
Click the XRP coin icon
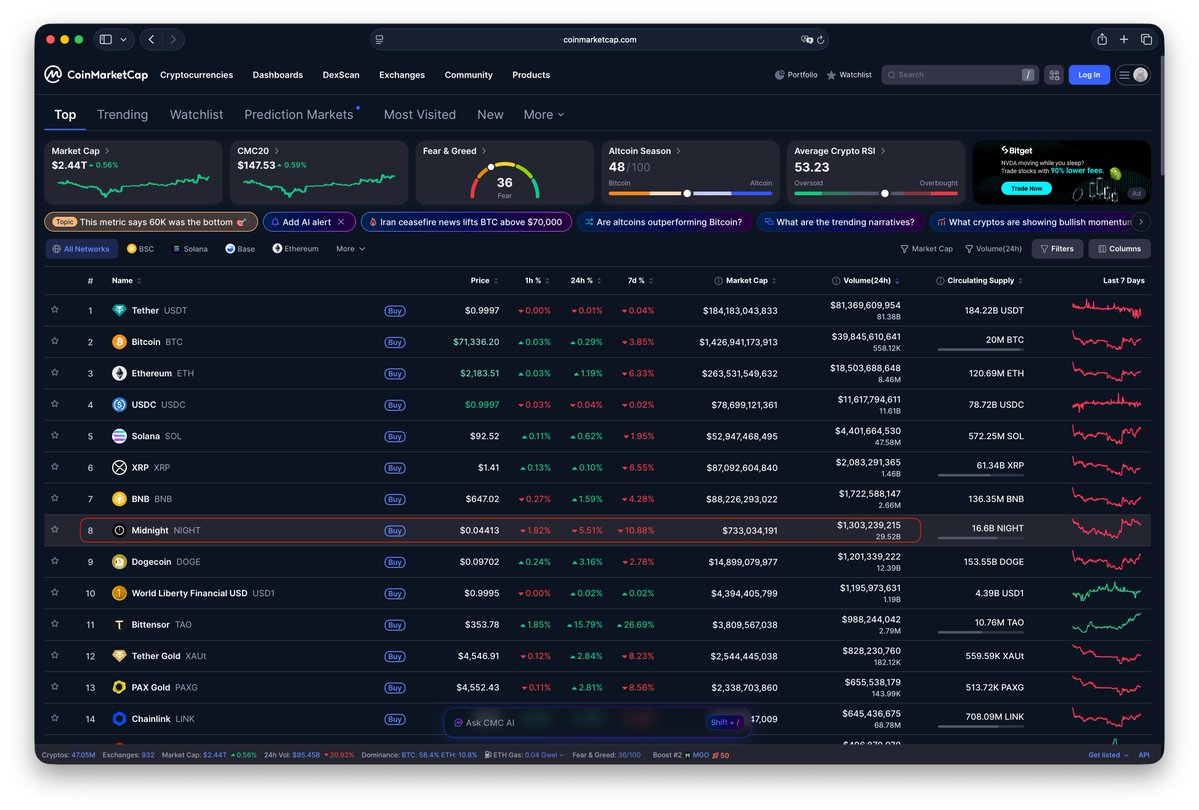click(119, 467)
